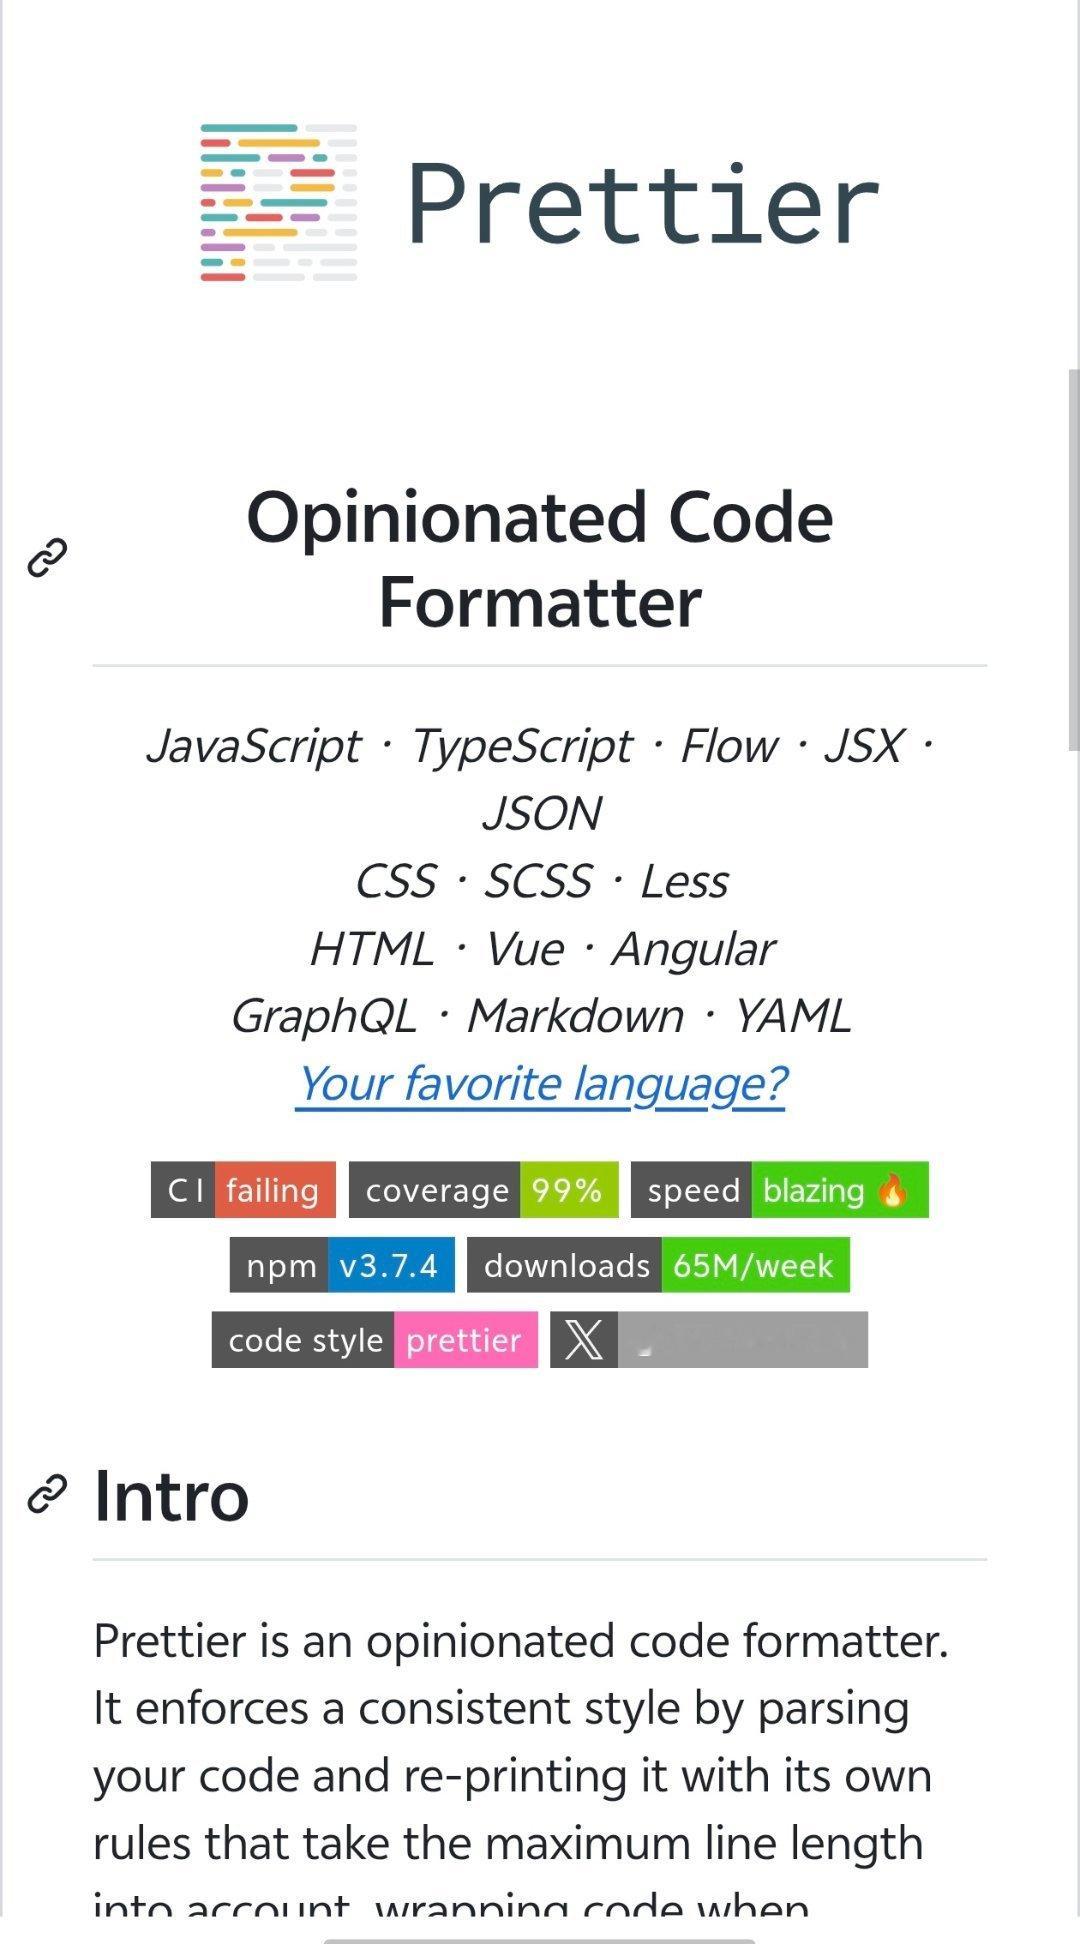Open the npm v3.7.4 badge
The height and width of the screenshot is (1944, 1080).
pos(341,1265)
